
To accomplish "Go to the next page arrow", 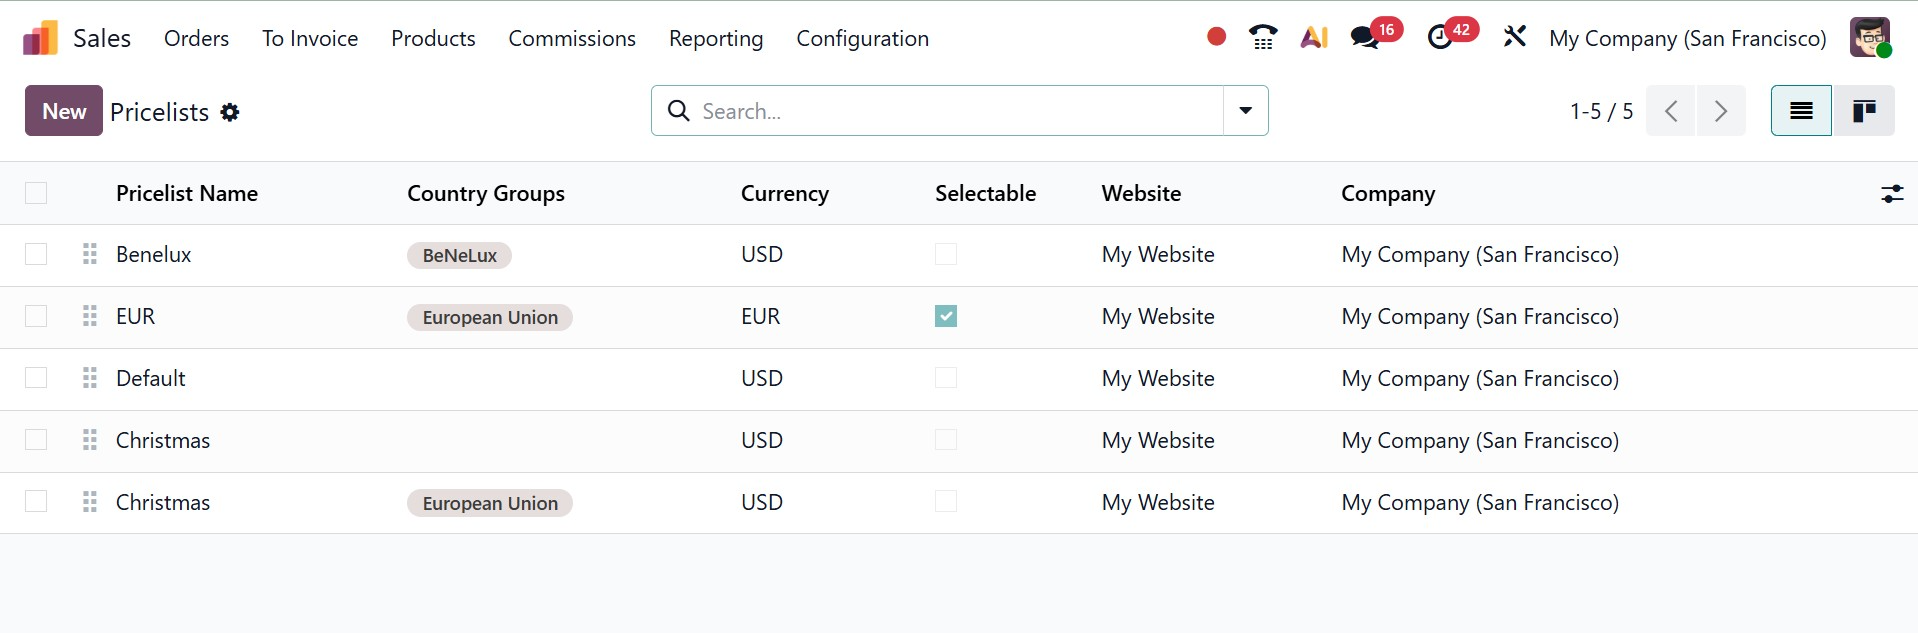I will (x=1720, y=111).
